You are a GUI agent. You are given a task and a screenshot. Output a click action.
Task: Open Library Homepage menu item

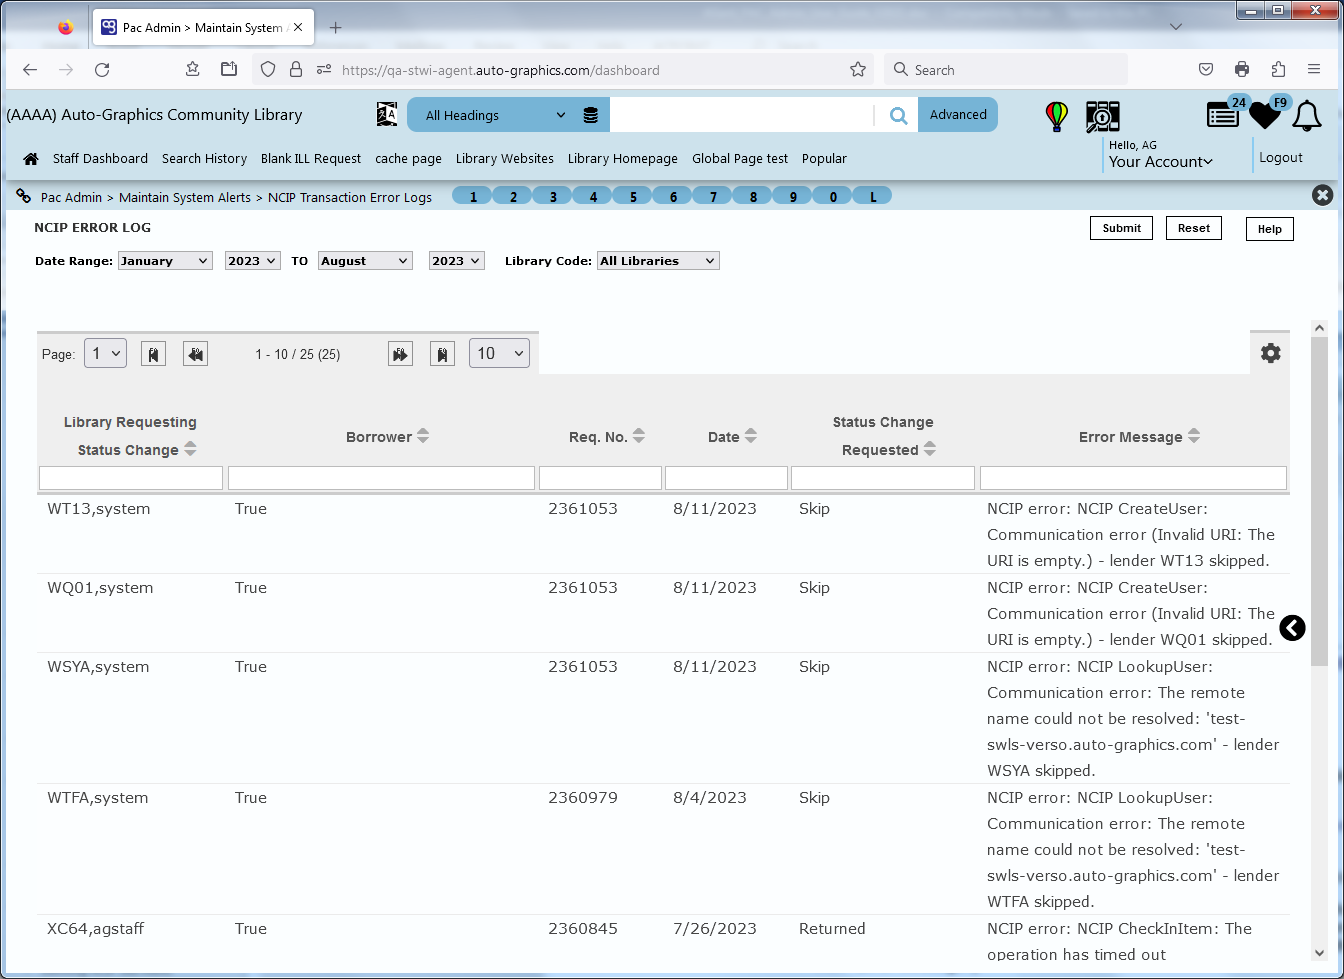(x=623, y=158)
